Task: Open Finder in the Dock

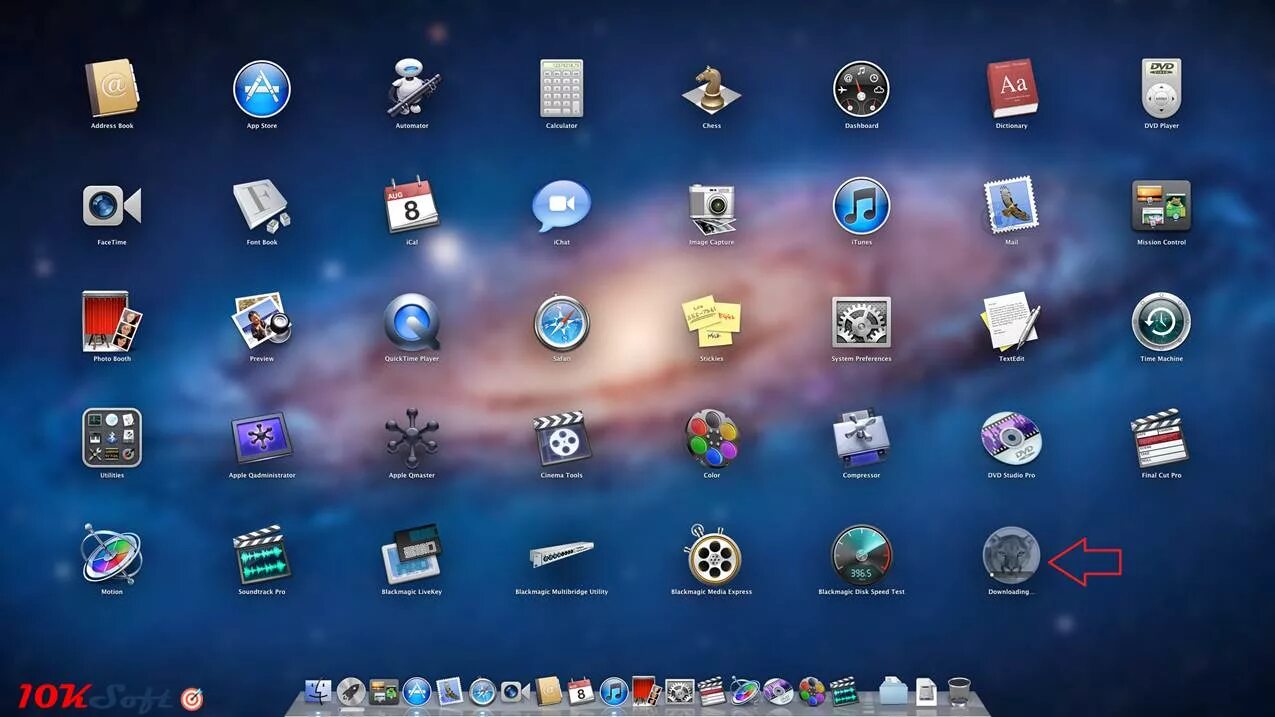Action: coord(318,692)
